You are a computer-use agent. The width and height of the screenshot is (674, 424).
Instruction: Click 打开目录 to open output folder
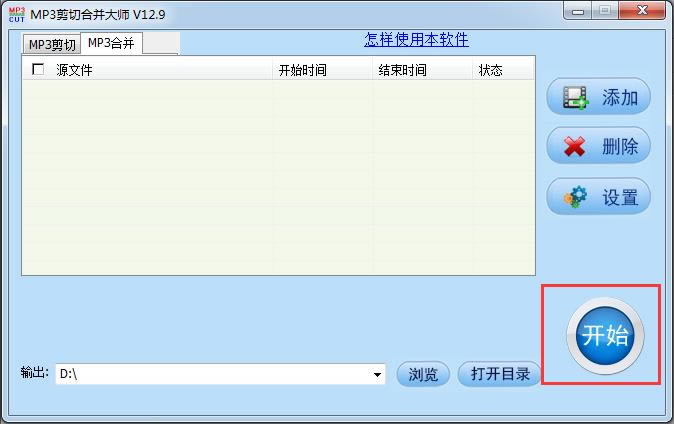click(x=499, y=374)
